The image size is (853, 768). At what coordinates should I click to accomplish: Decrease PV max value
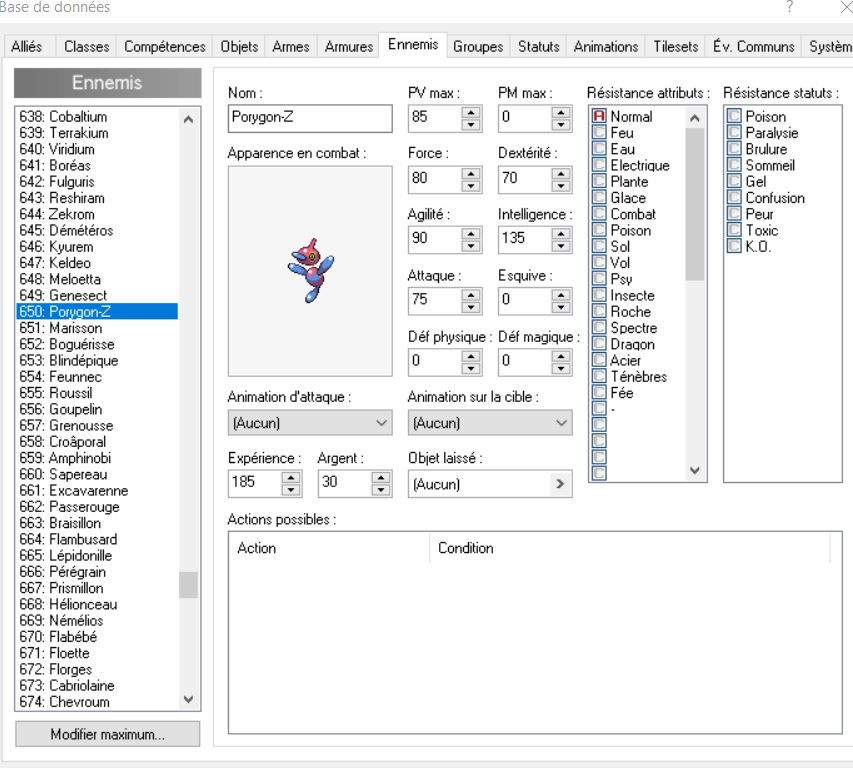(471, 125)
